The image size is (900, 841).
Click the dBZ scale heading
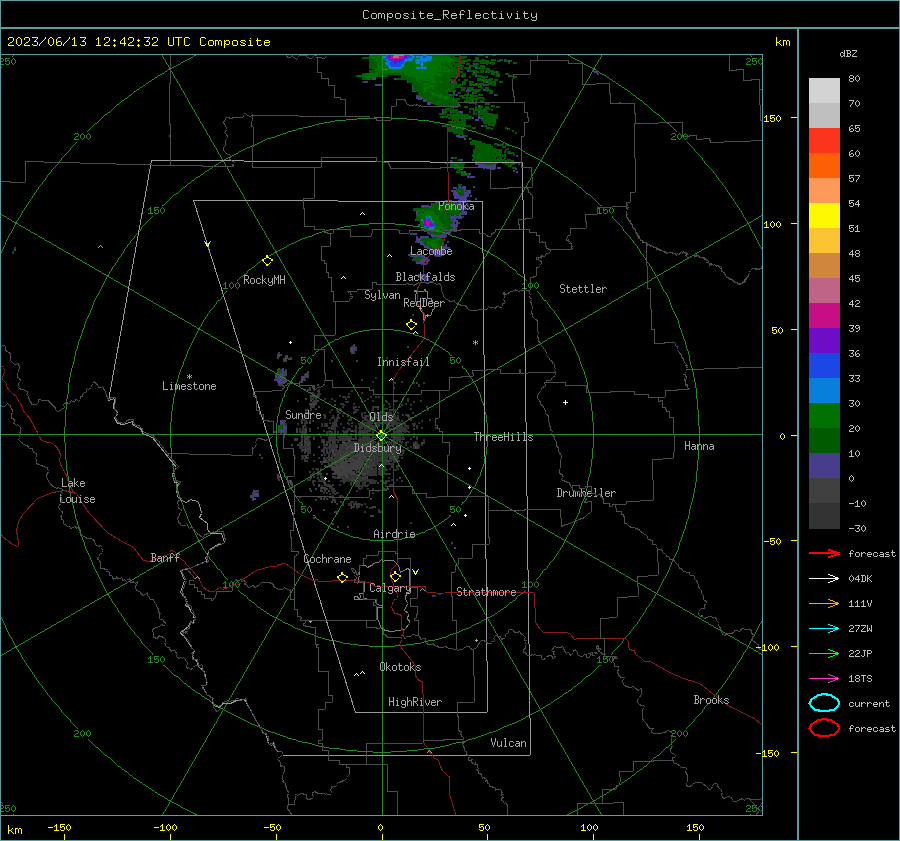(848, 53)
